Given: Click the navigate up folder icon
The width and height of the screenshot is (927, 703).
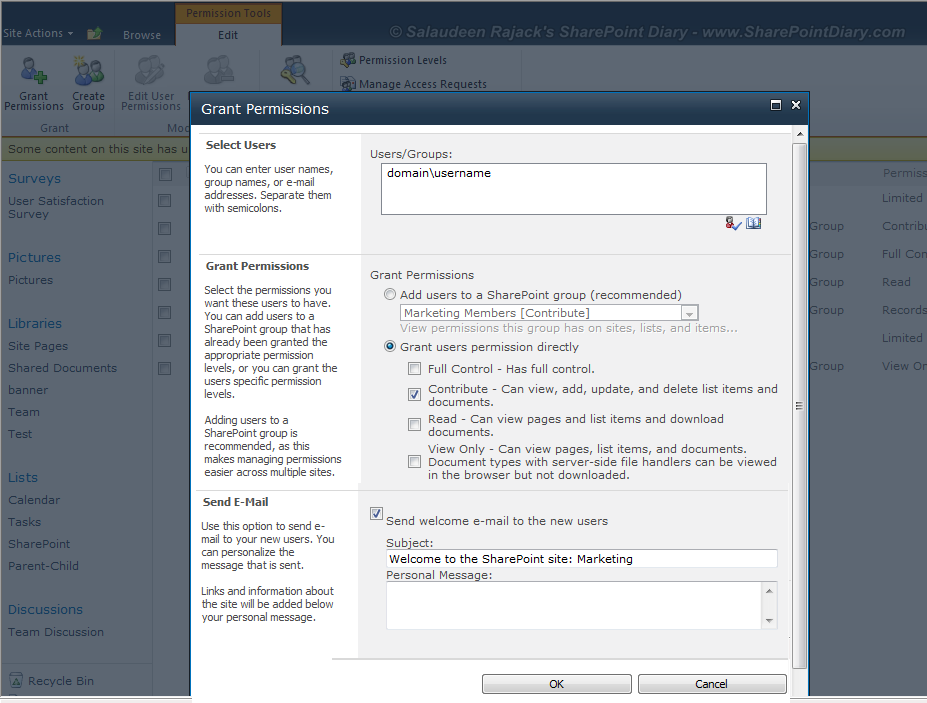Looking at the screenshot, I should click(x=95, y=34).
